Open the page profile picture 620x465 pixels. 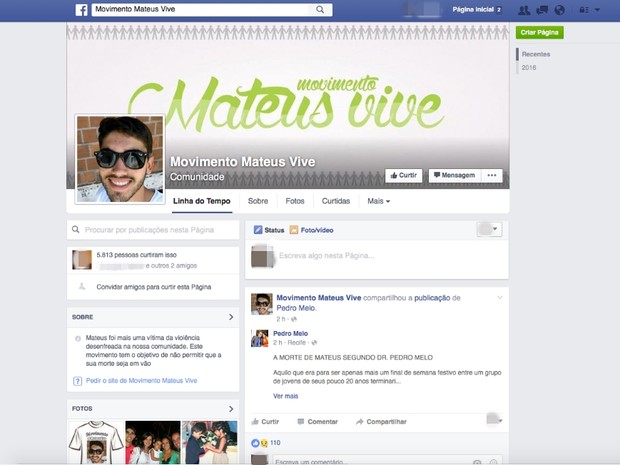click(x=119, y=159)
